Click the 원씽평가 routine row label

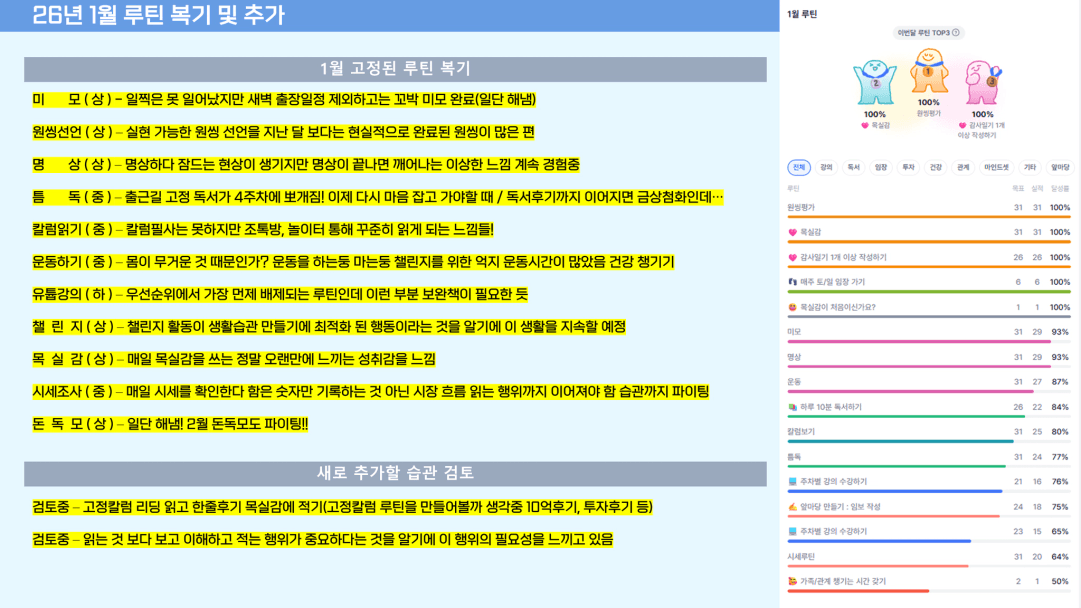click(802, 207)
